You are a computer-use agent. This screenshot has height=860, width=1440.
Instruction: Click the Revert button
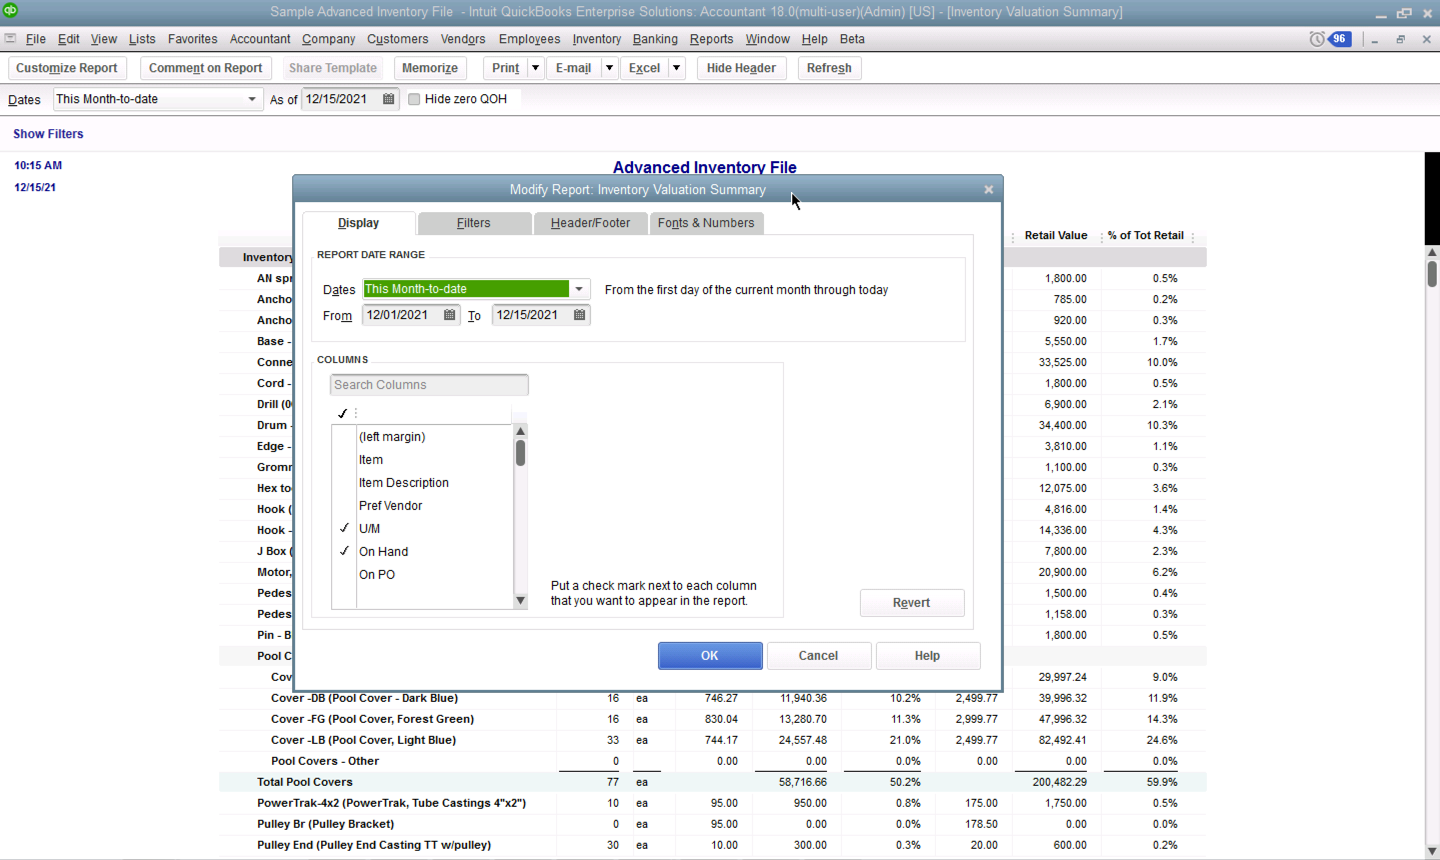(x=911, y=603)
